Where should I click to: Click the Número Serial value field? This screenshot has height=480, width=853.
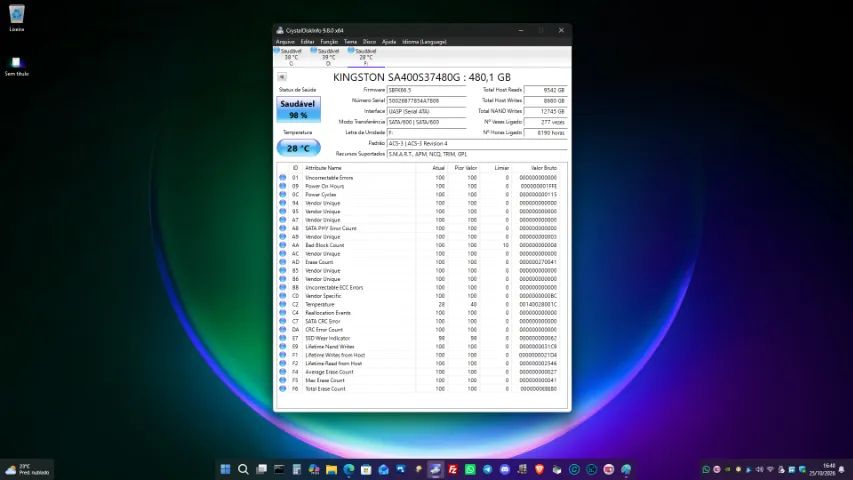[x=426, y=101]
